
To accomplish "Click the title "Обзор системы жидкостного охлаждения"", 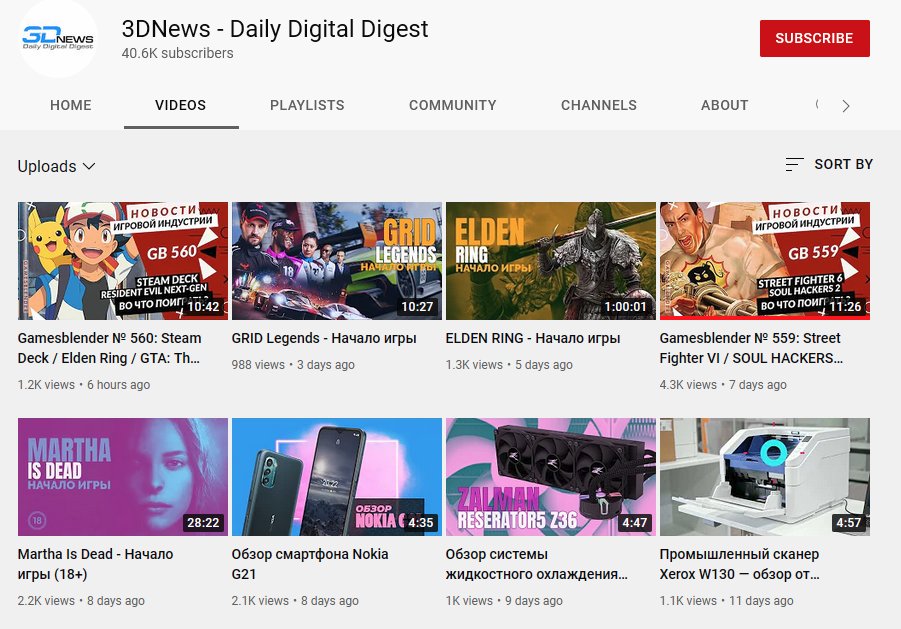I will click(536, 564).
